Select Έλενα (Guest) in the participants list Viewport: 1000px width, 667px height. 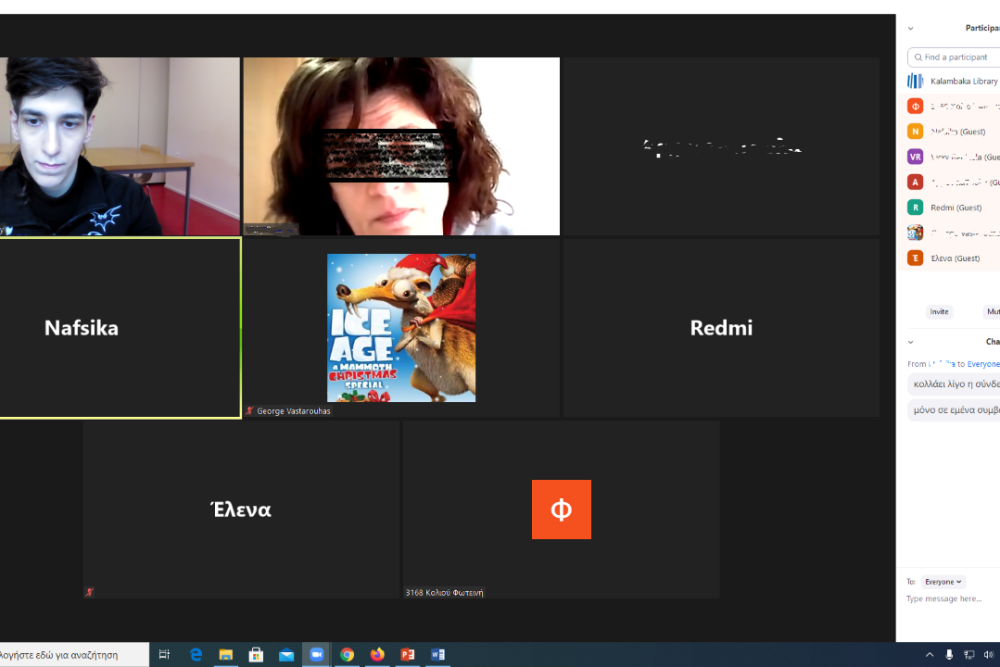[954, 258]
